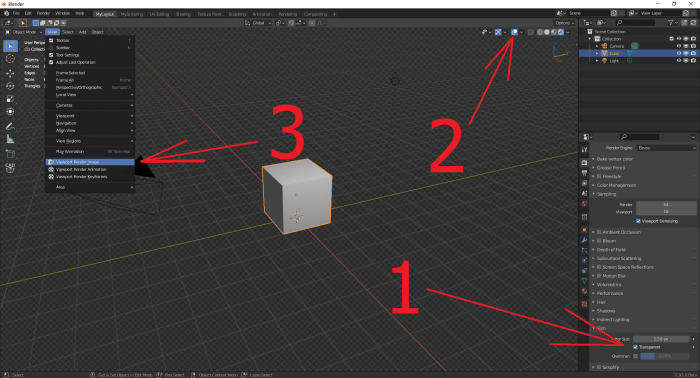Click the Filter Size value field
This screenshot has height=378, width=700.
661,339
